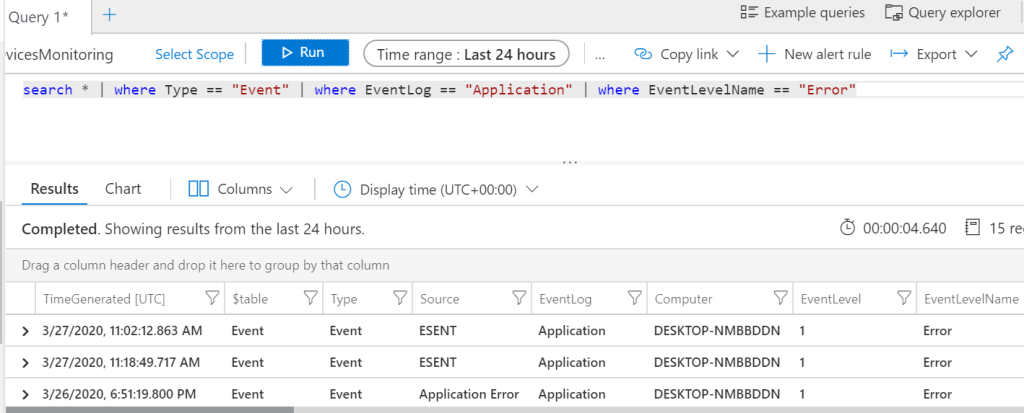1024x413 pixels.
Task: Click the Select Scope link
Action: coord(194,54)
